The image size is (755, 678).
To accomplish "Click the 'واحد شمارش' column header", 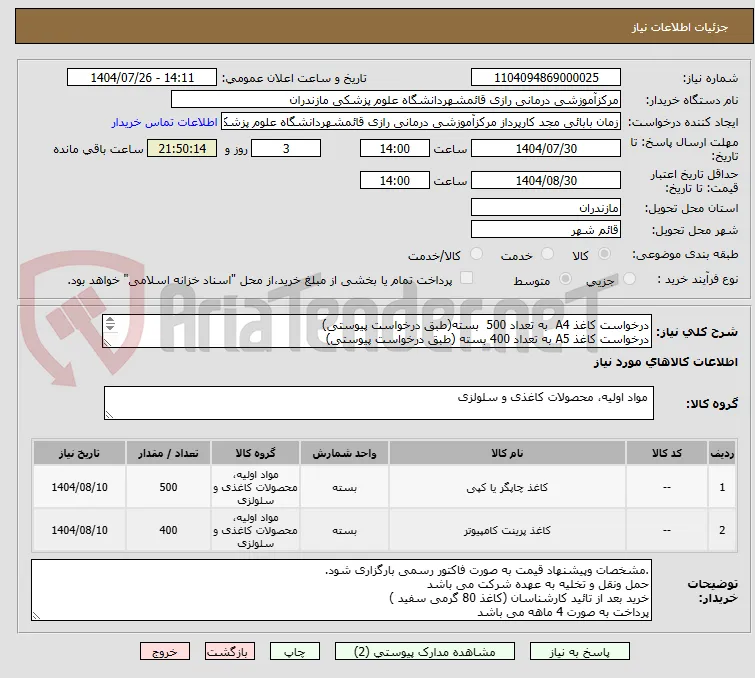I will tap(344, 453).
